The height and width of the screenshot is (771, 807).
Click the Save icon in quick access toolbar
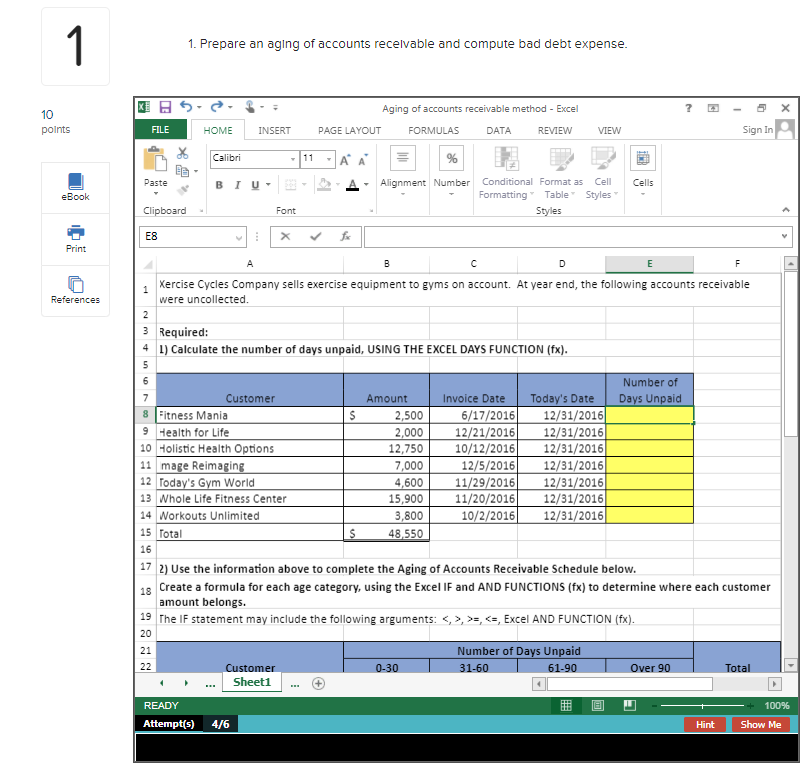tap(165, 107)
